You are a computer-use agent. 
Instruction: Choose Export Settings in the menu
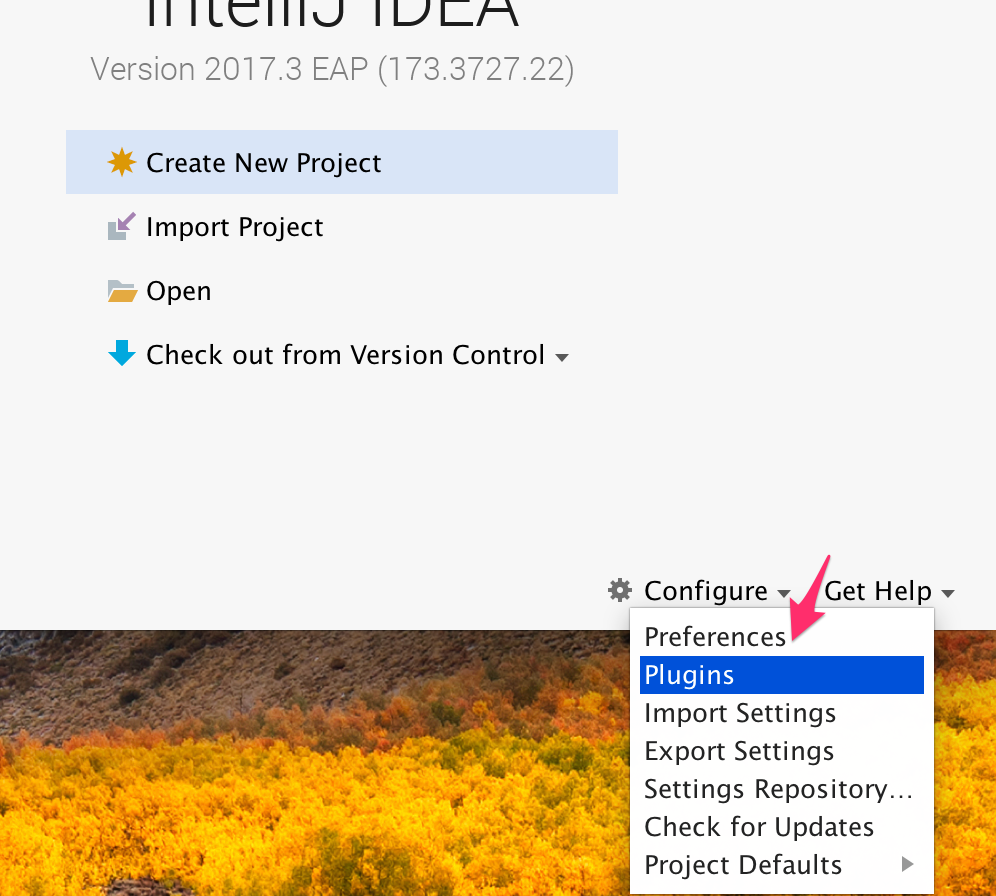tap(739, 751)
